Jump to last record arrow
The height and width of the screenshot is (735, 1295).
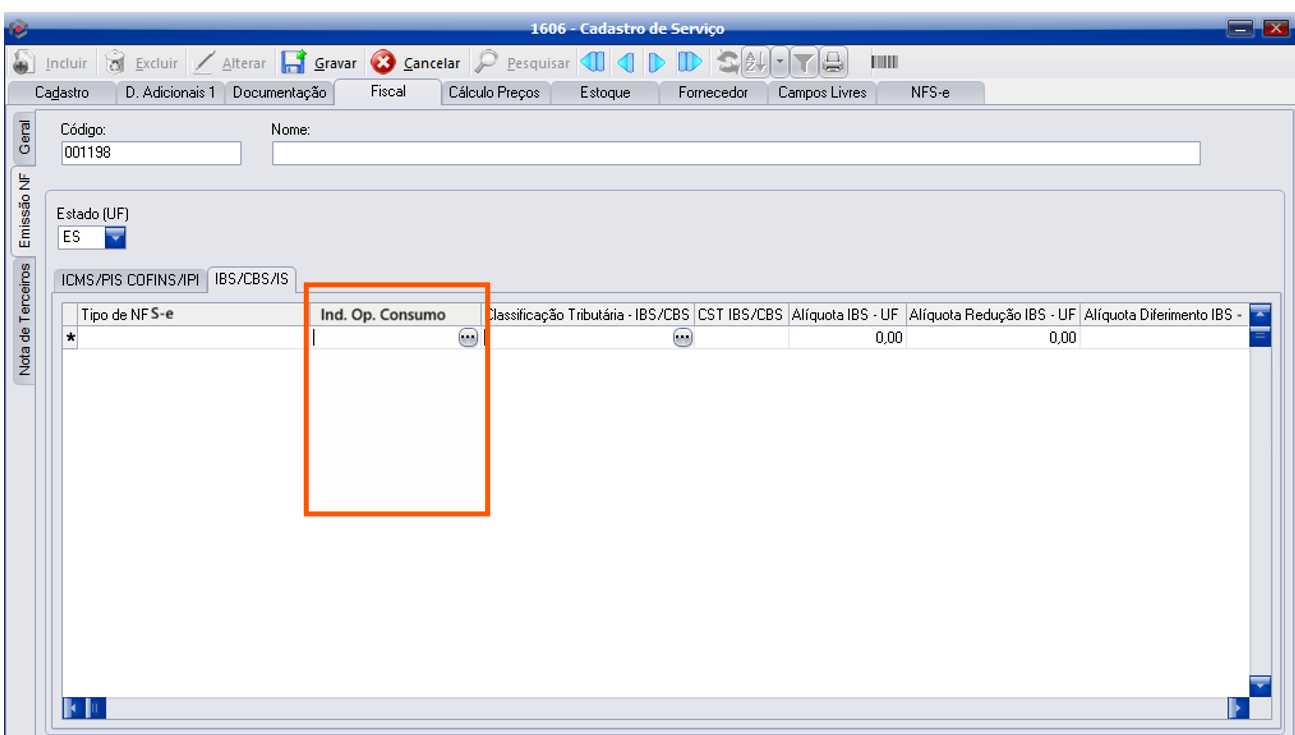tap(690, 63)
